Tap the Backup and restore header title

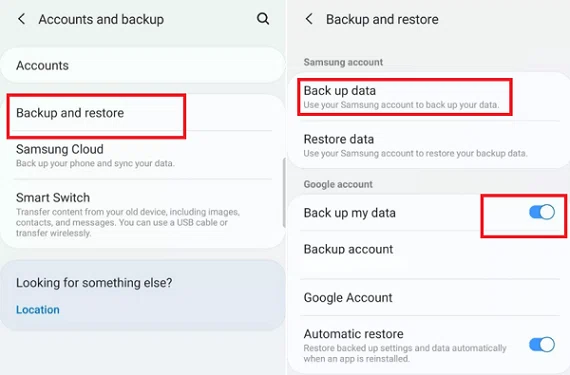pos(382,19)
